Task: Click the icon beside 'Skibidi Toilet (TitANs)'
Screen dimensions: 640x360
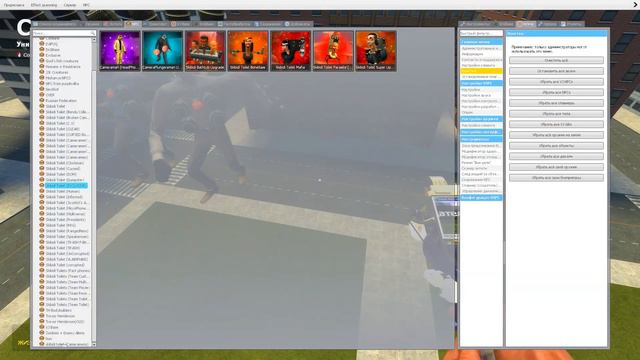Action: [x=42, y=248]
